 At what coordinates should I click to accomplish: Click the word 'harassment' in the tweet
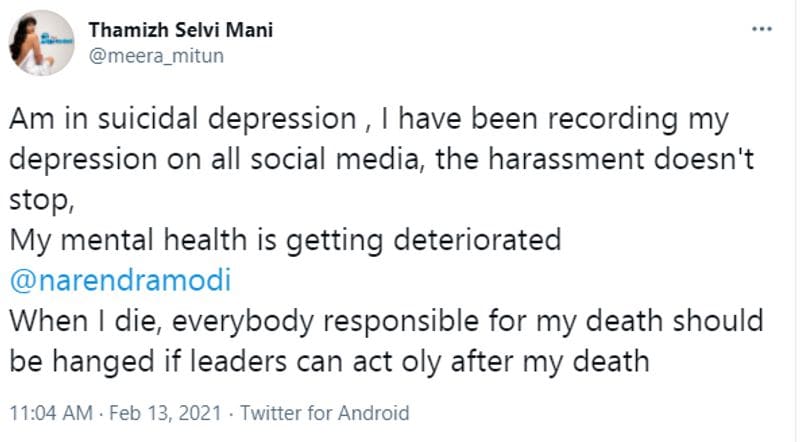[566, 159]
